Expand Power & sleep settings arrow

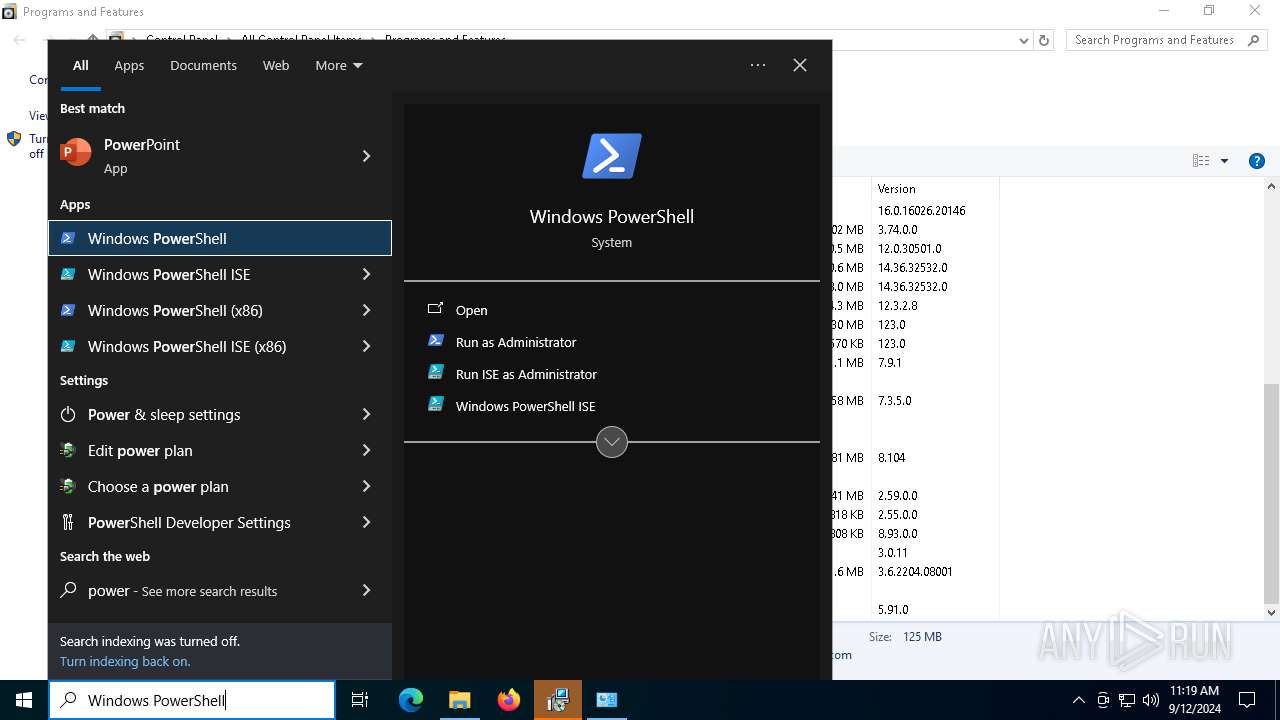point(366,414)
